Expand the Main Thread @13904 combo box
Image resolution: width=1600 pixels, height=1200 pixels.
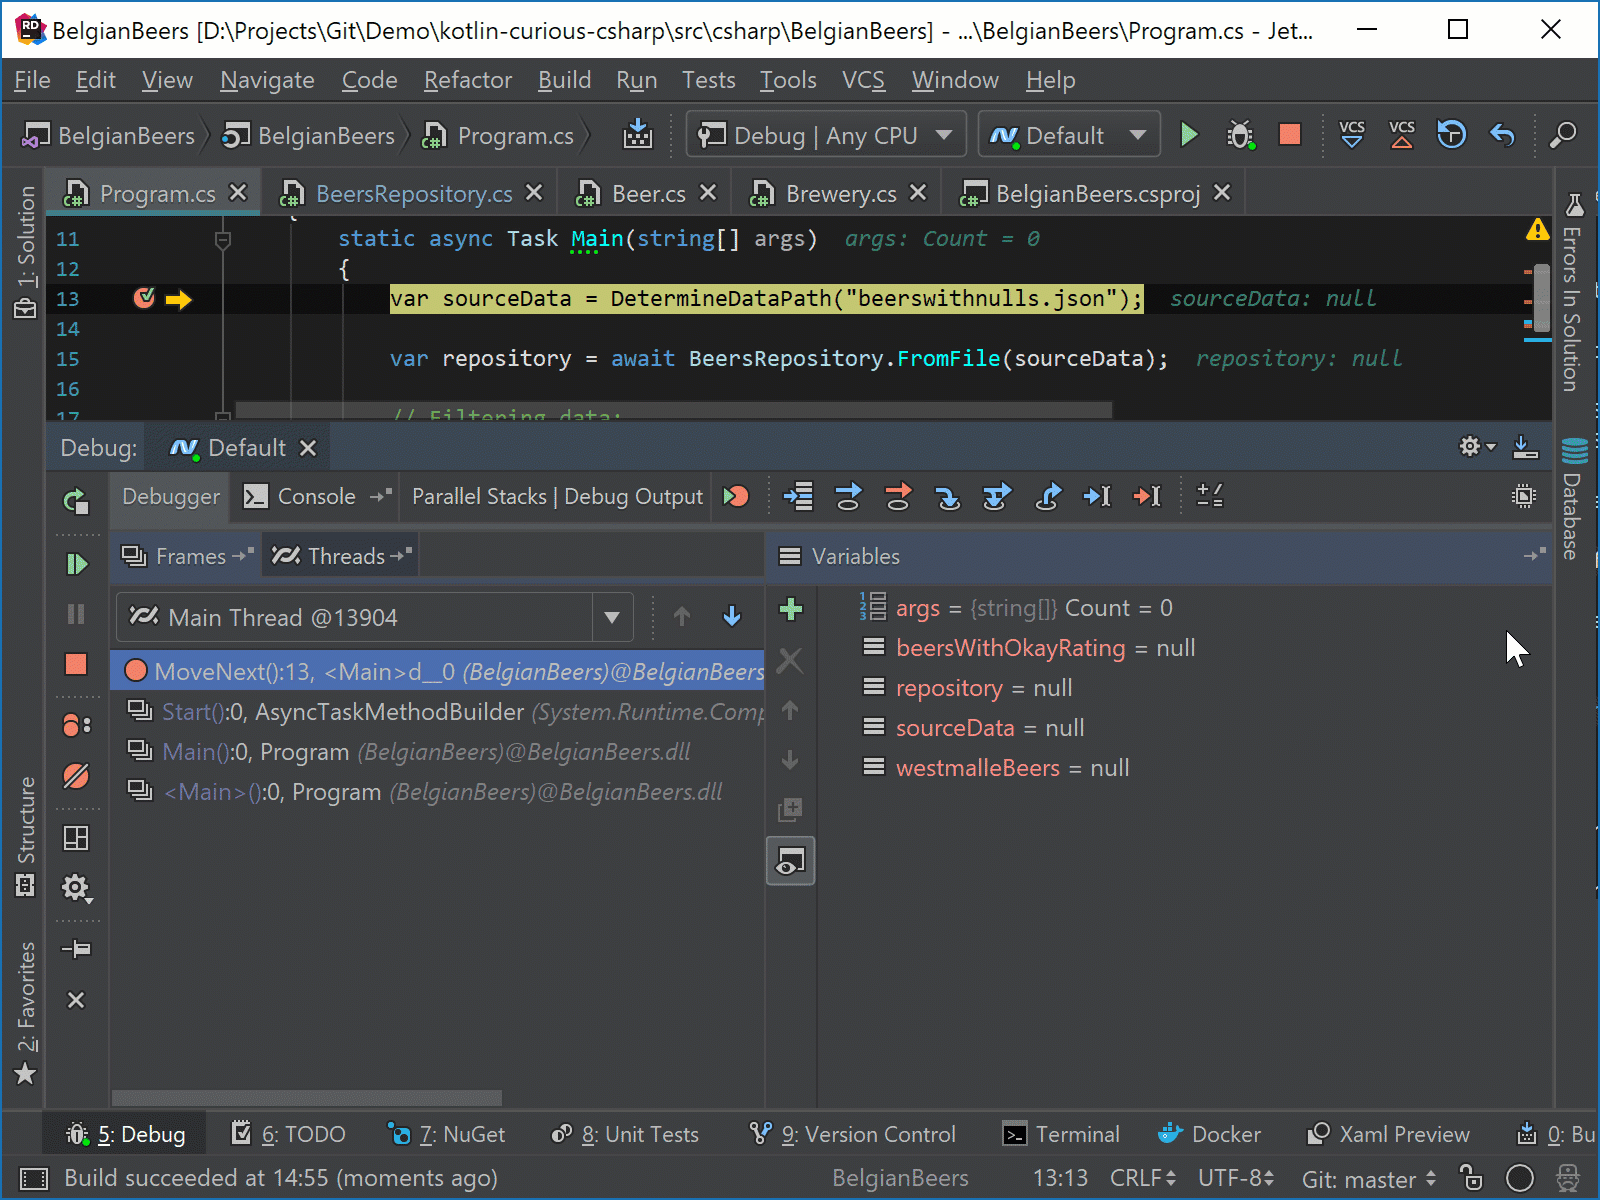pos(612,618)
